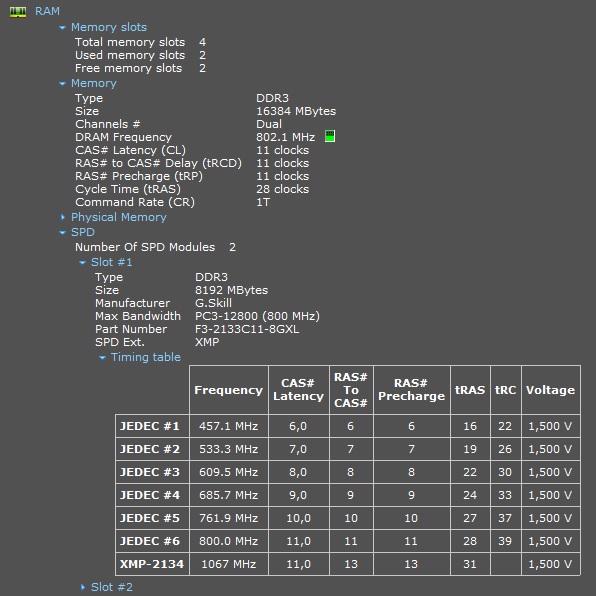Screen dimensions: 596x596
Task: Expand the Physical Memory section
Action: (x=63, y=217)
